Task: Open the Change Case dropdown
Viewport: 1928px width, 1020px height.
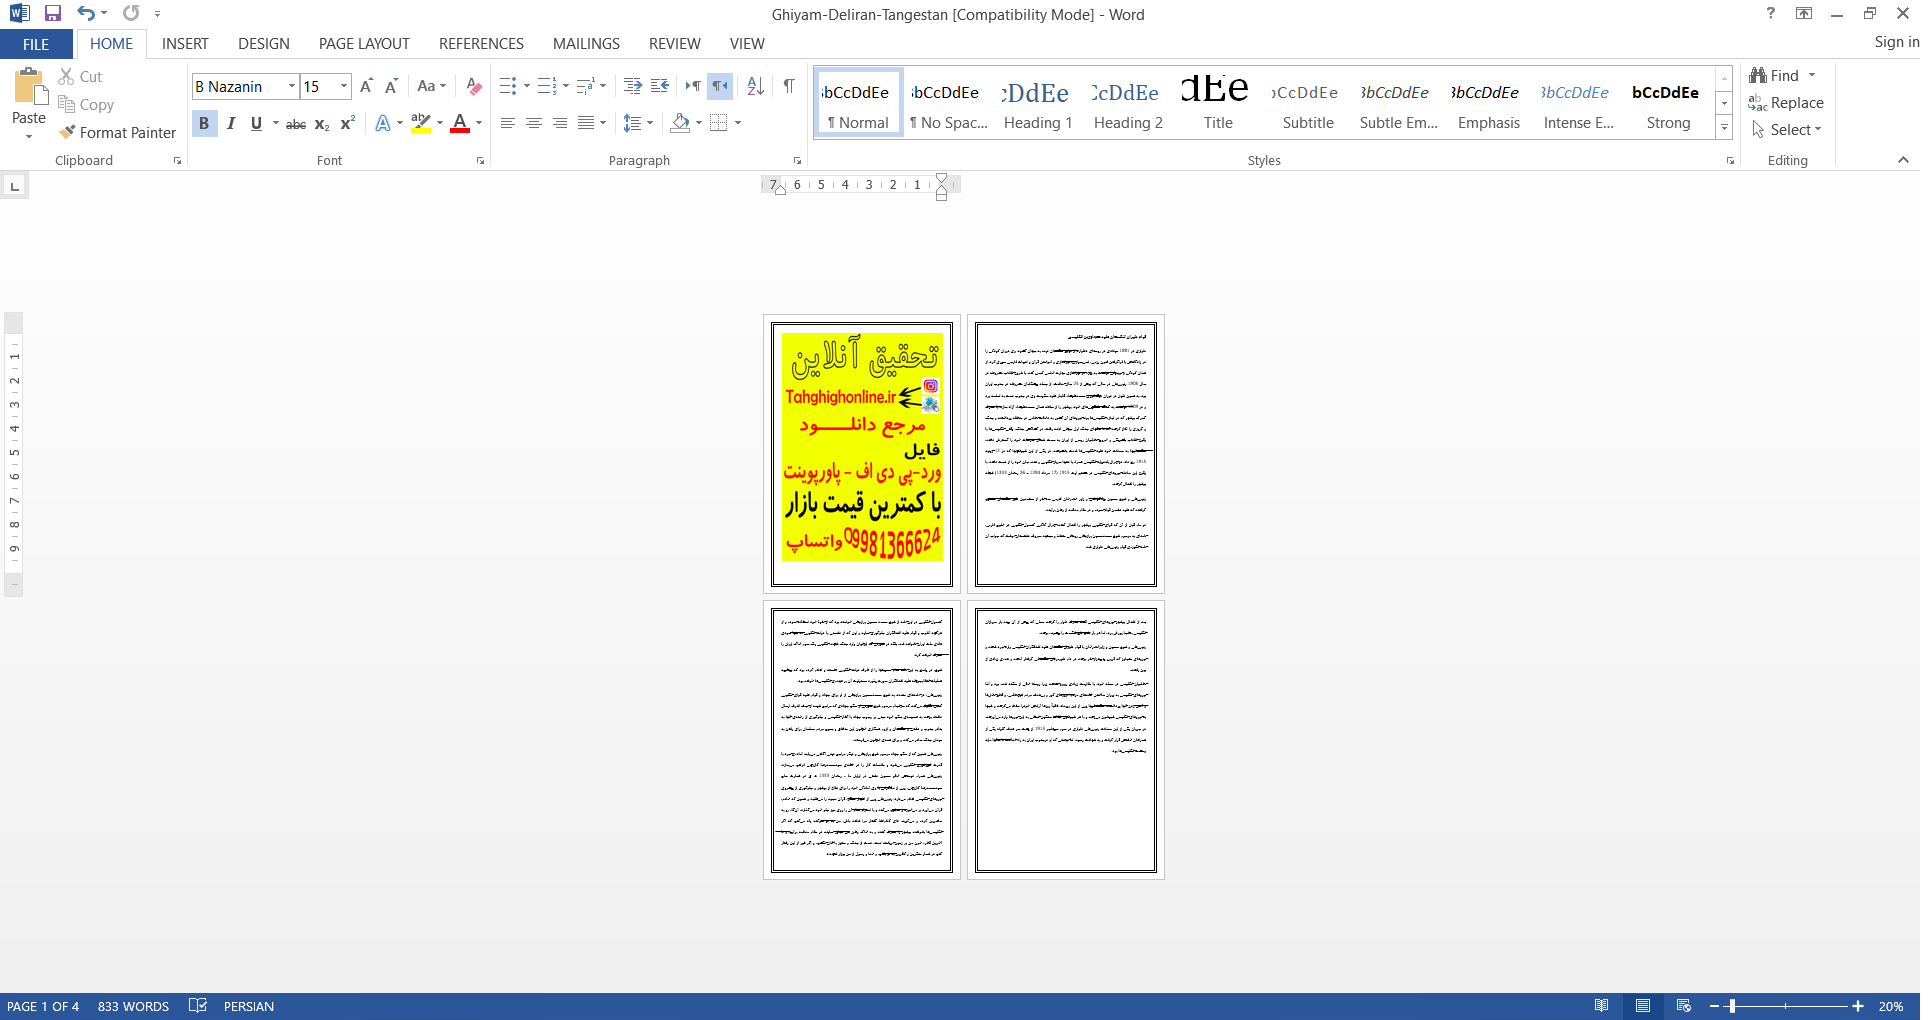Action: tap(432, 86)
